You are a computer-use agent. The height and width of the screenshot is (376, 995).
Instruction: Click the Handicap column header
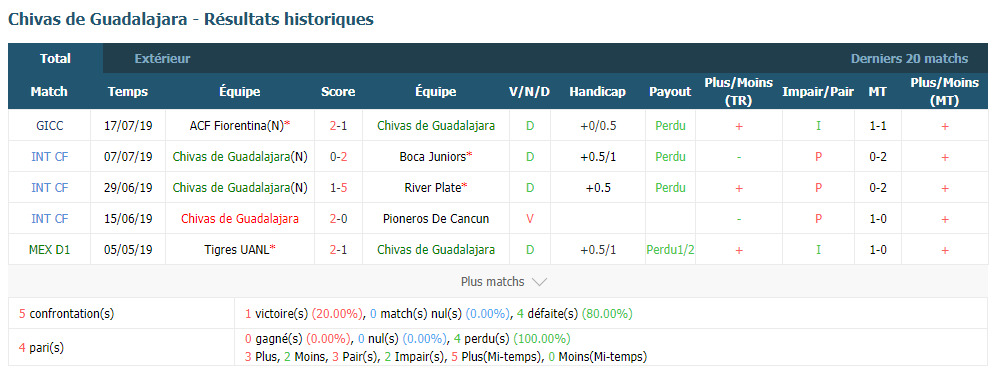[597, 92]
